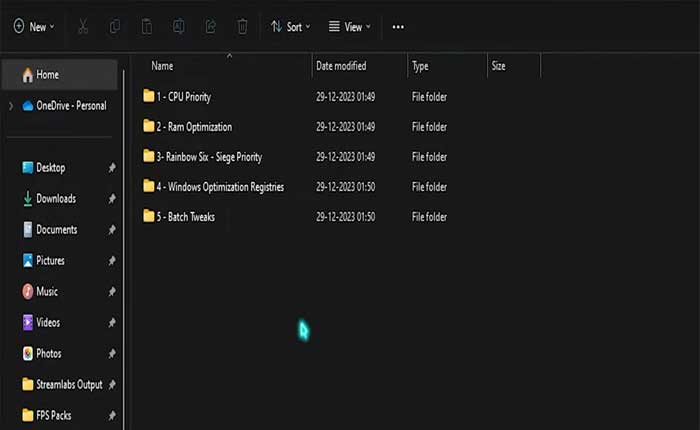
Task: Open the FPS Packs sidebar folder
Action: point(54,415)
